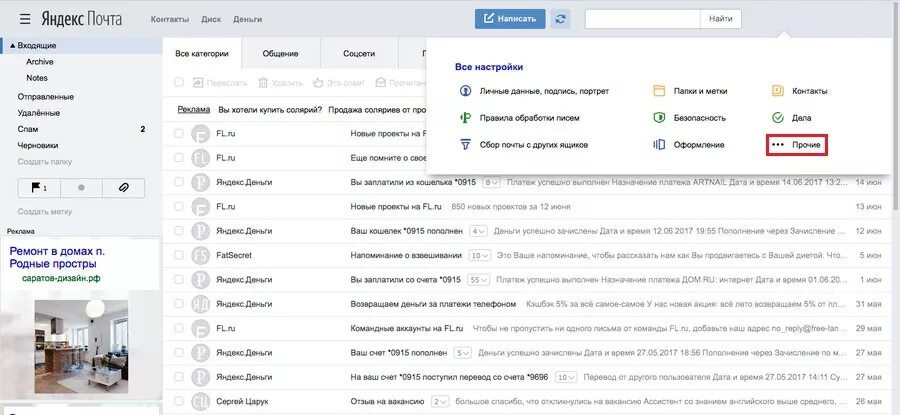Check the Вы заплатили со счета message
This screenshot has height=415, width=900.
(179, 280)
